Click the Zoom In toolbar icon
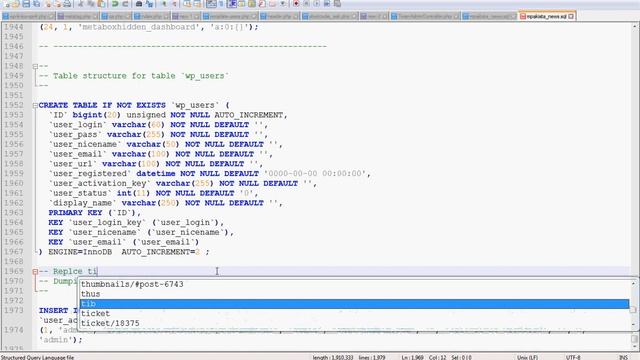This screenshot has width=640, height=360. [164, 4]
